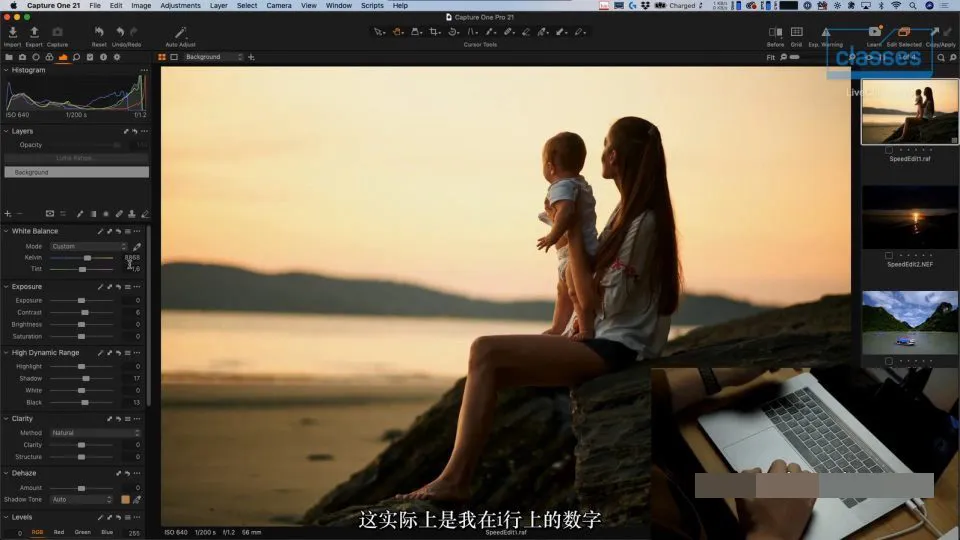
Task: Click the Import icon in the toolbar
Action: click(12, 32)
